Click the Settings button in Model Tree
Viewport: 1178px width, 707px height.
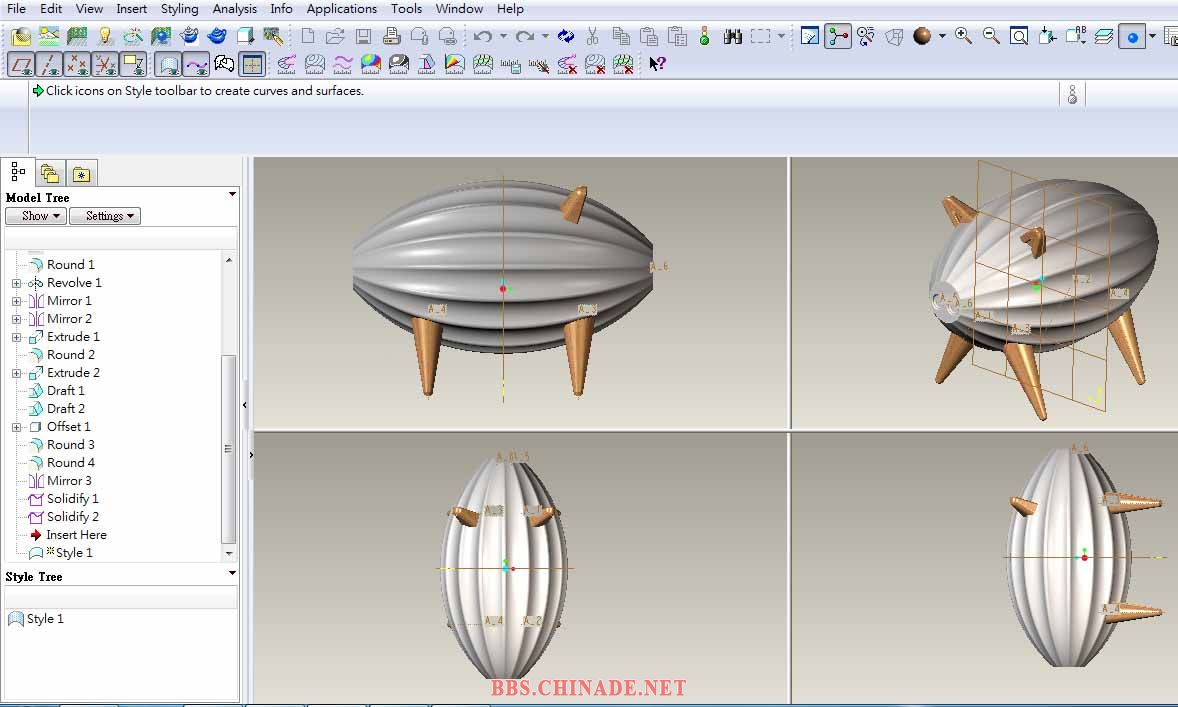tap(105, 216)
